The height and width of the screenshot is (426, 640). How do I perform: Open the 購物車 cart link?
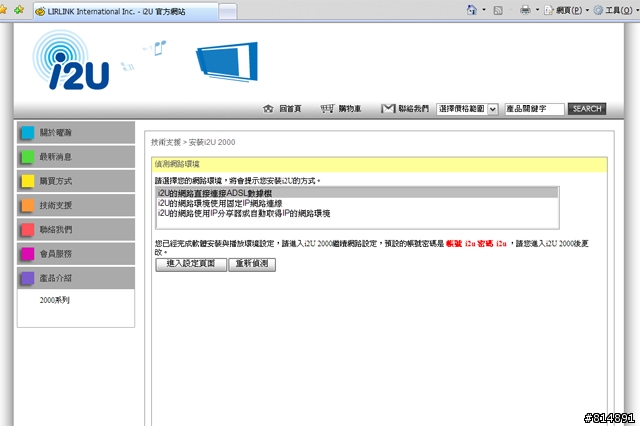[350, 109]
